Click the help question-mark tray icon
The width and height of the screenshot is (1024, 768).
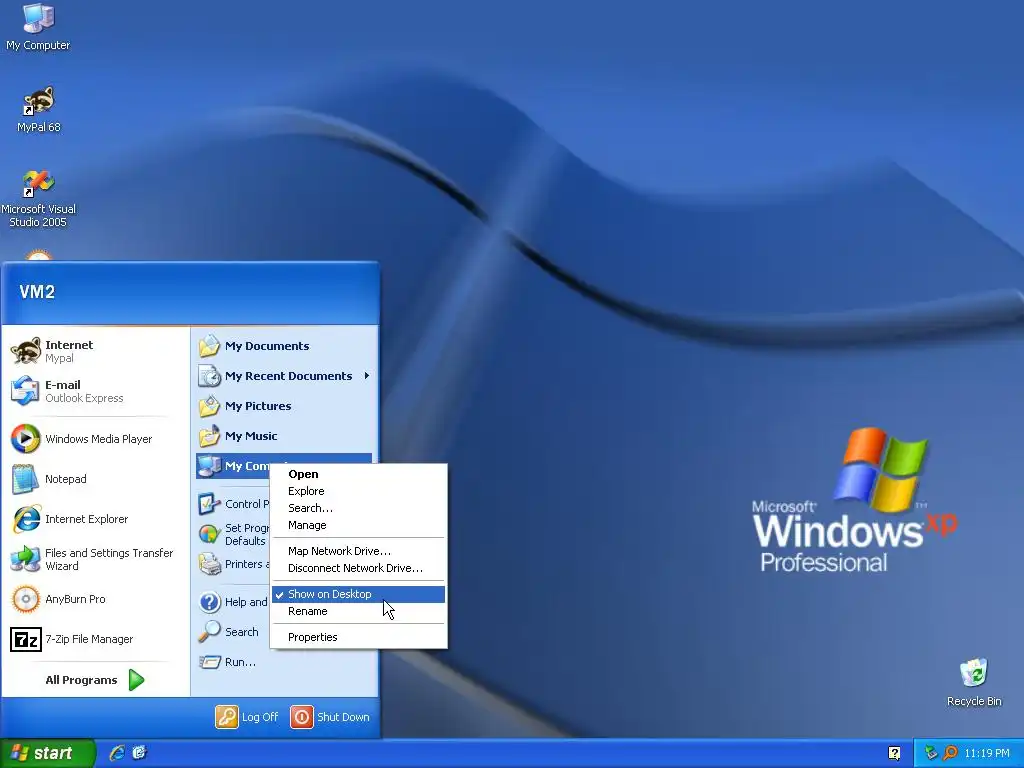pyautogui.click(x=895, y=753)
